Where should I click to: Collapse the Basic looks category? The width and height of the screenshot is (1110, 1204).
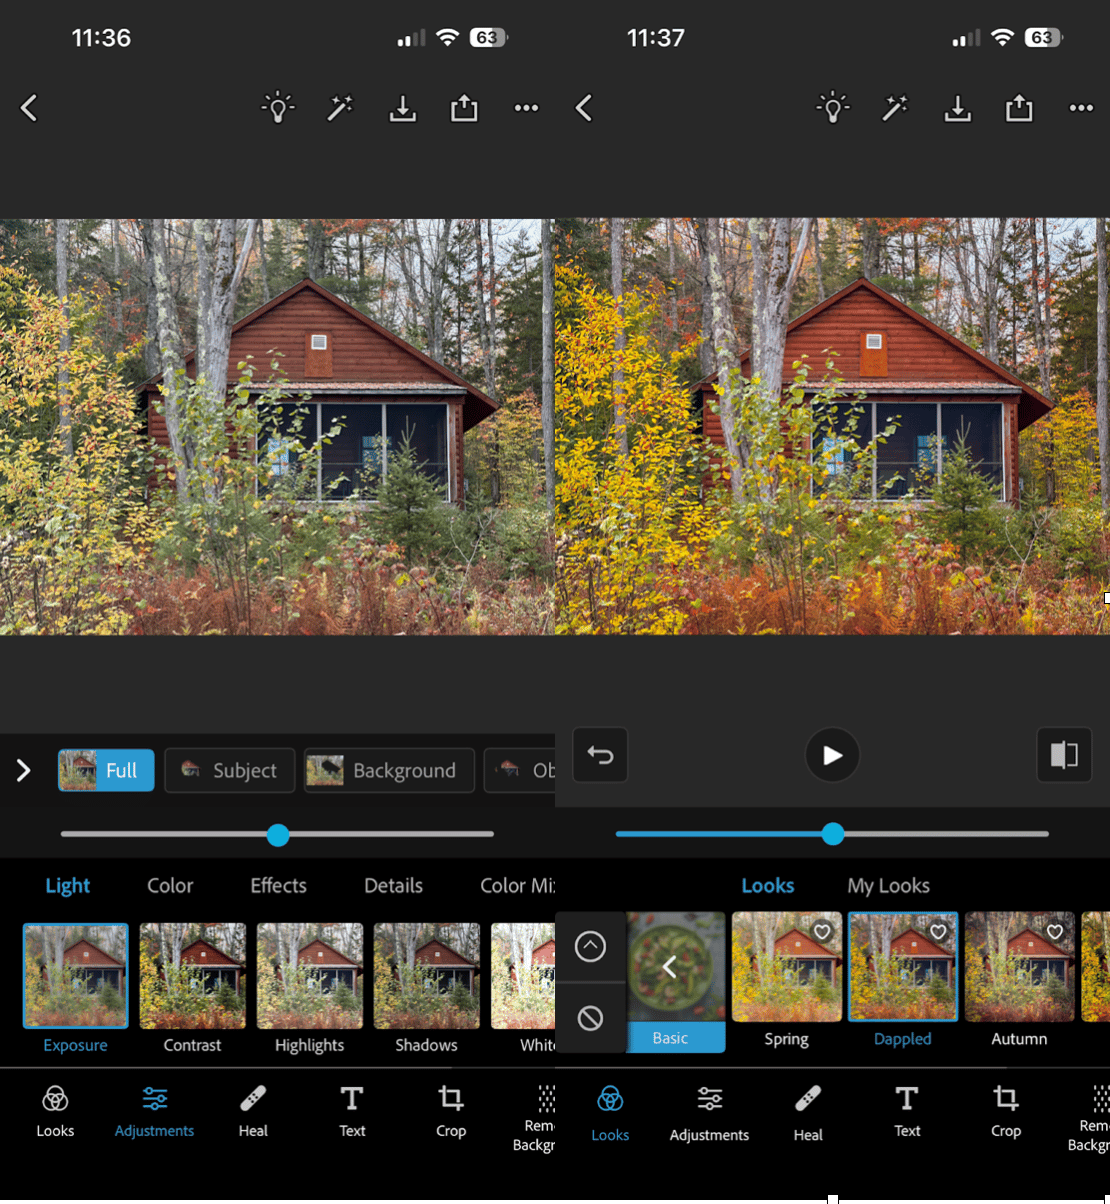click(x=670, y=967)
